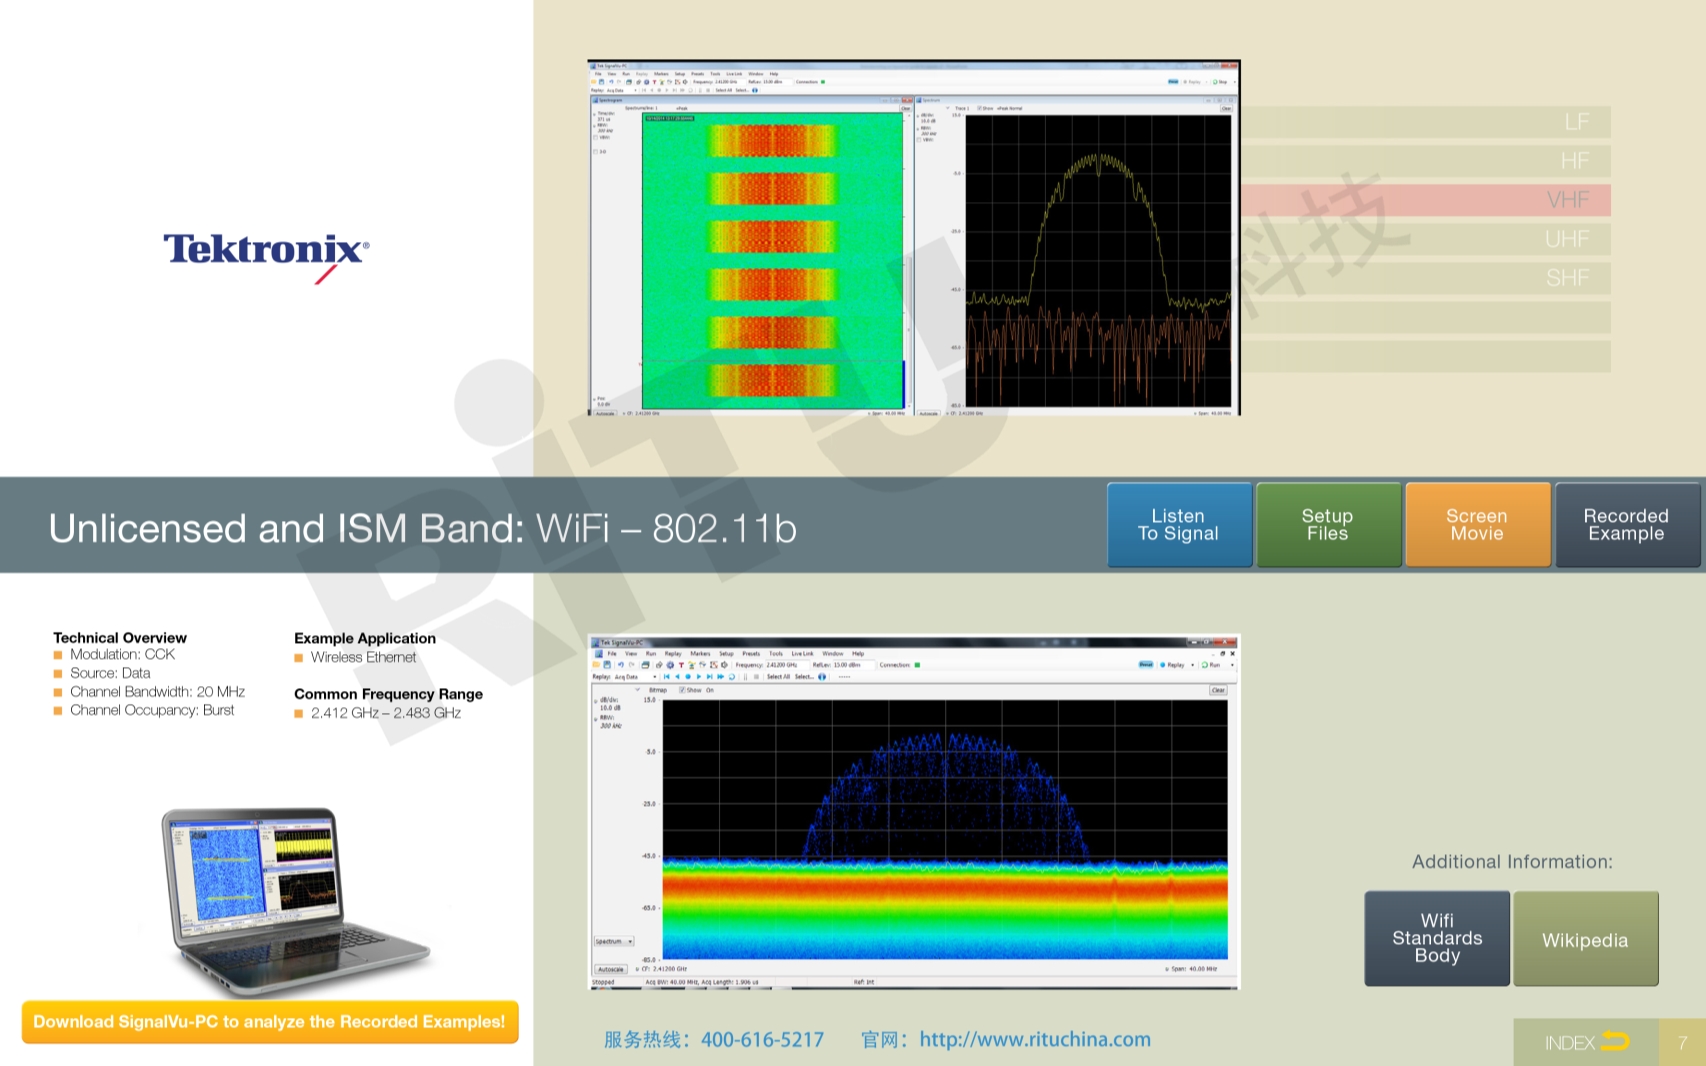Open the Wikipedia additional information button
Image resolution: width=1706 pixels, height=1066 pixels.
(x=1585, y=939)
